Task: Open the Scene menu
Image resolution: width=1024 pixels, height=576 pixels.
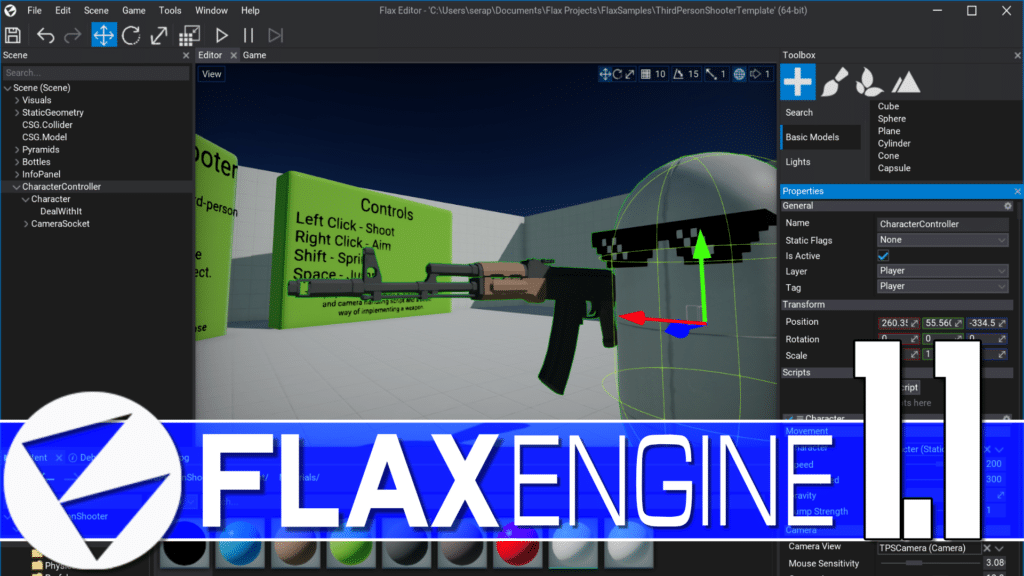Action: [96, 10]
